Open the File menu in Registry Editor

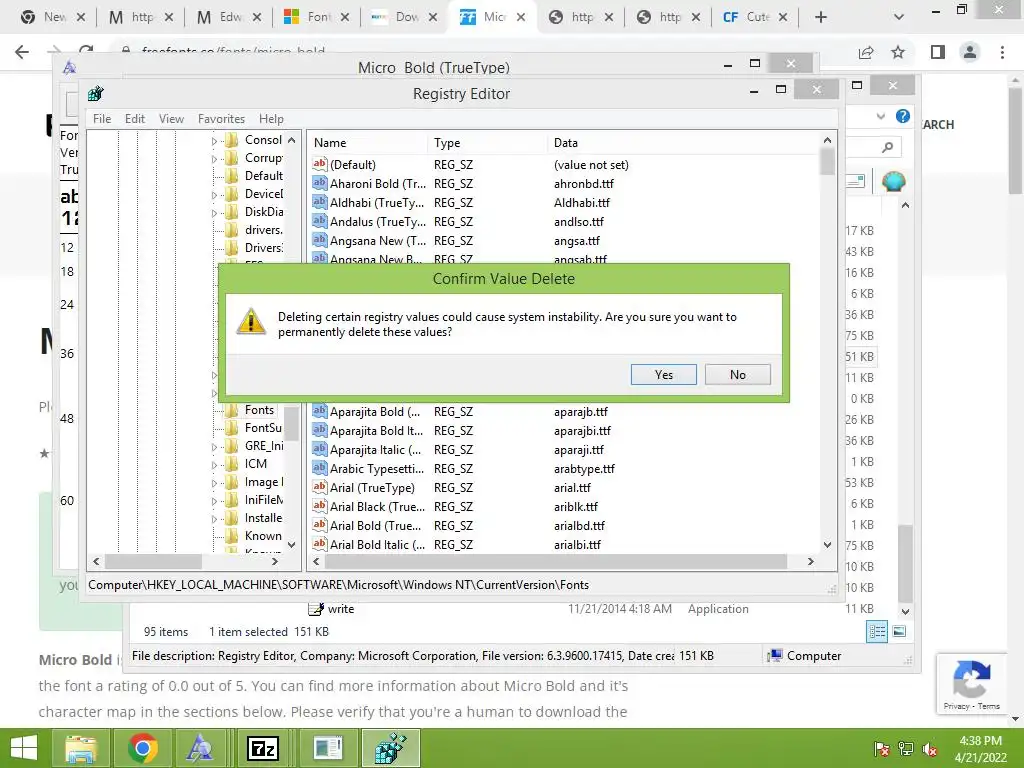[102, 119]
